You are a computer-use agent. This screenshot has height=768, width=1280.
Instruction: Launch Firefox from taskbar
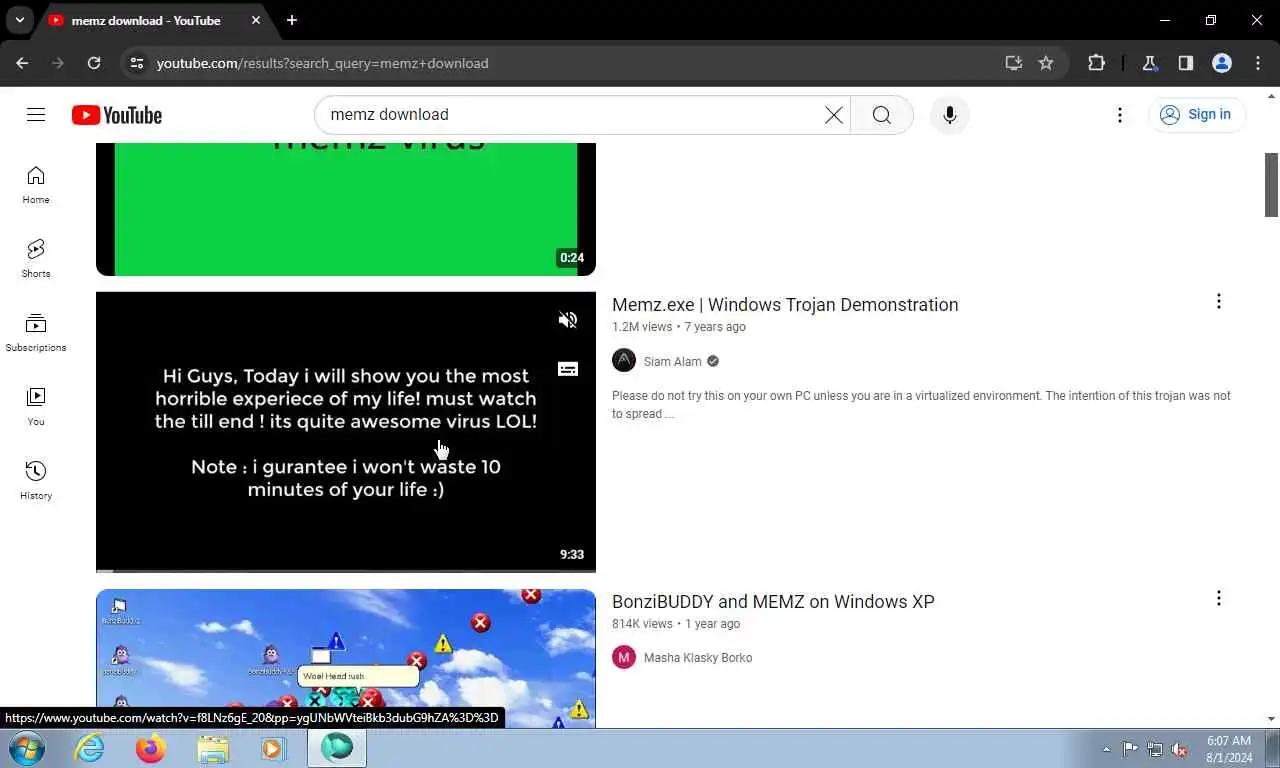[151, 748]
